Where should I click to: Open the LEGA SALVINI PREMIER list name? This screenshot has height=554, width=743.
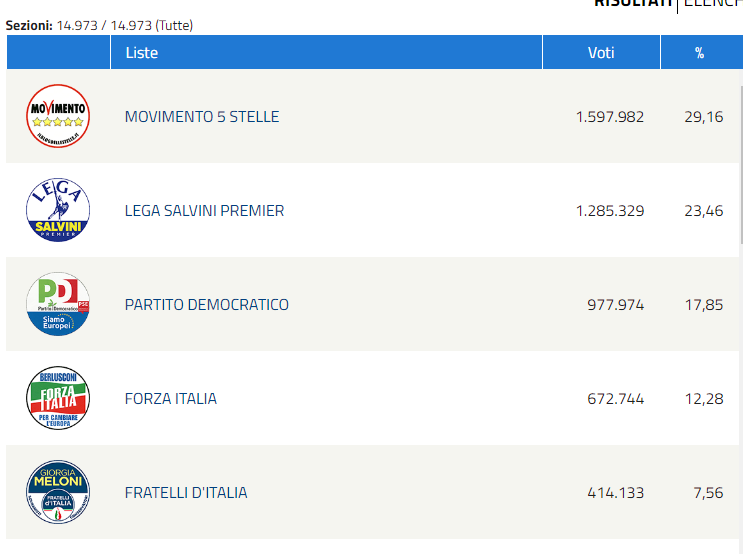click(x=204, y=210)
